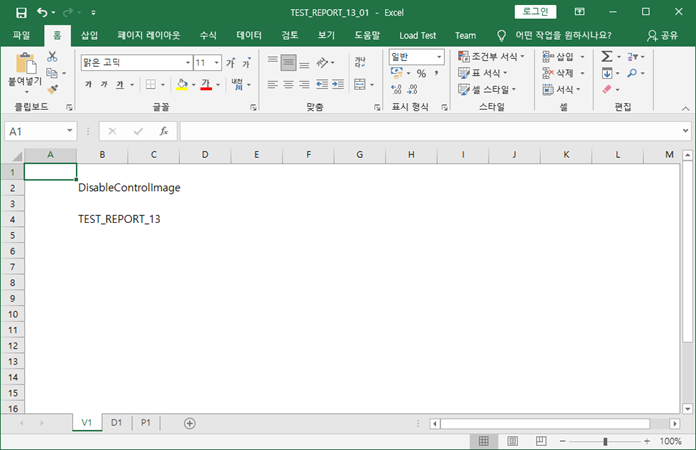
Task: Click the insert function fx icon
Action: click(163, 131)
